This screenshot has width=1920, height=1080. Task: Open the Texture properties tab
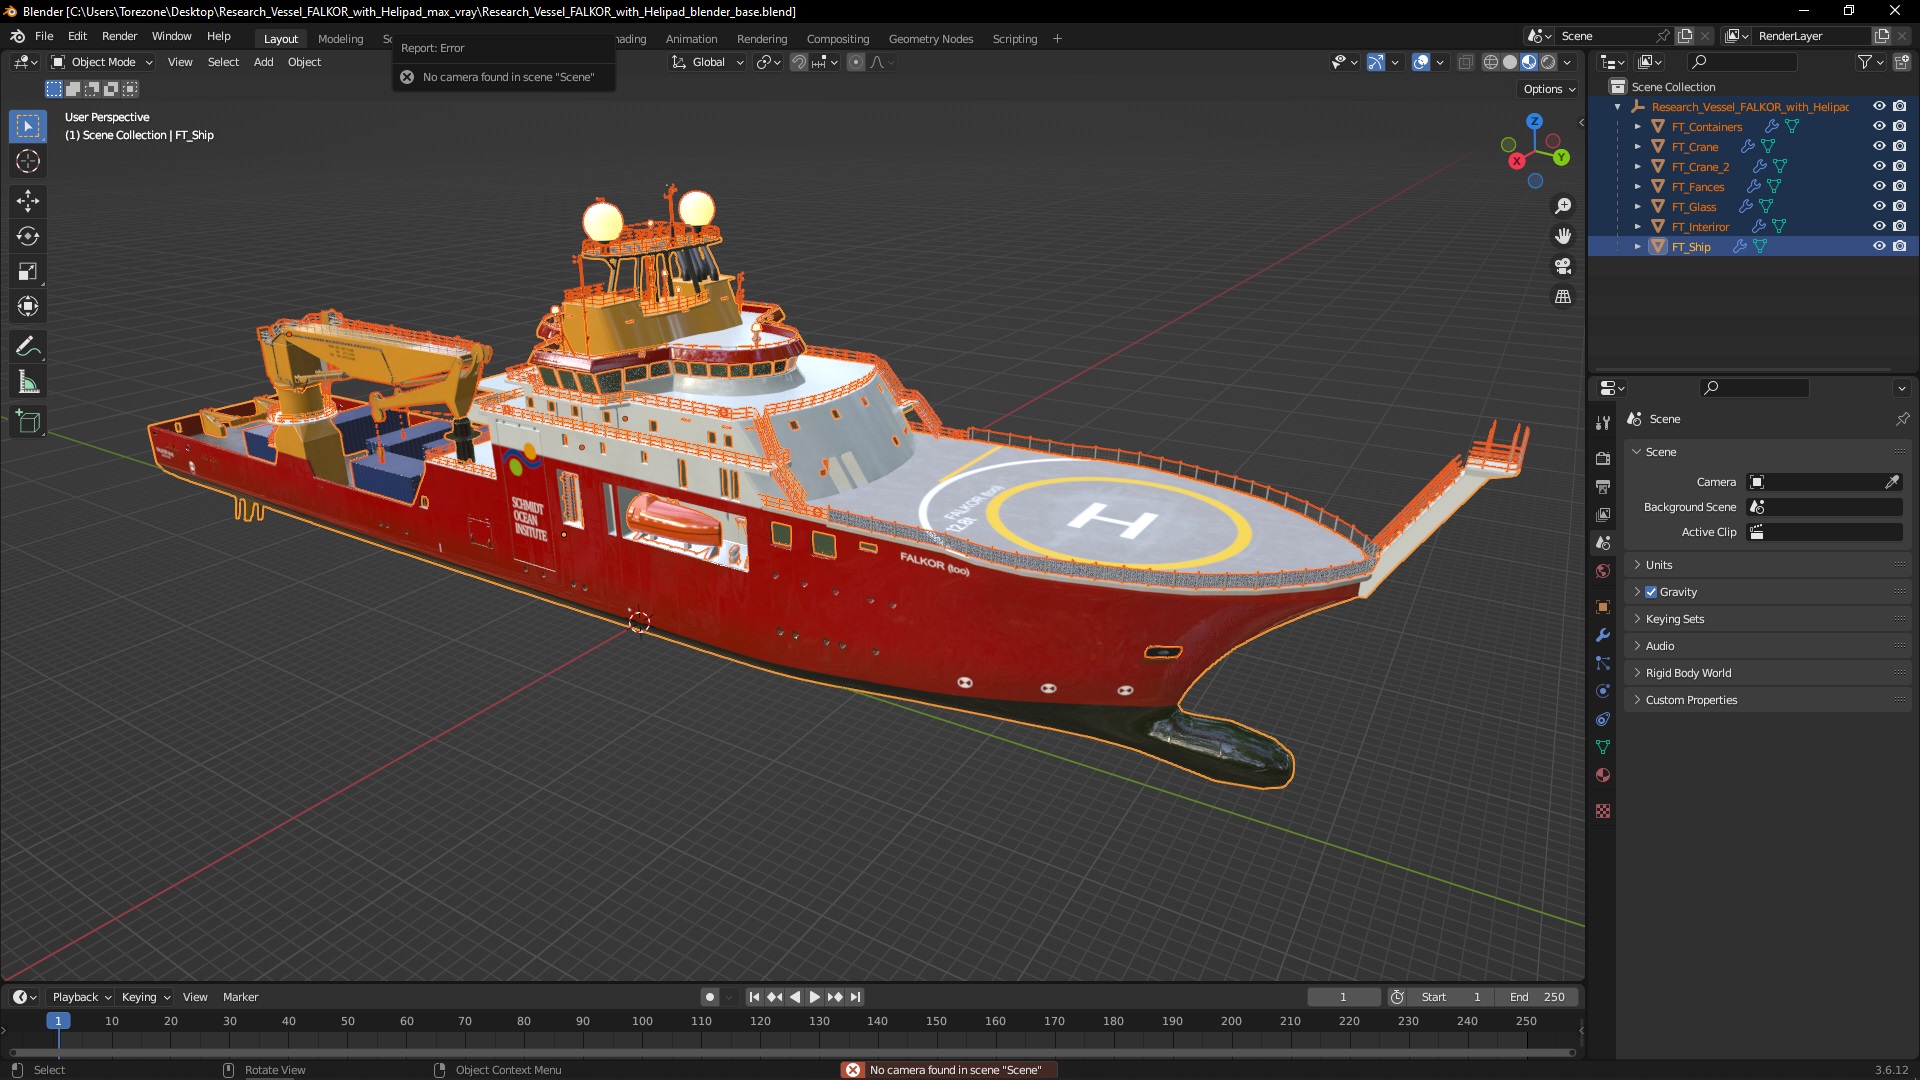[1603, 811]
